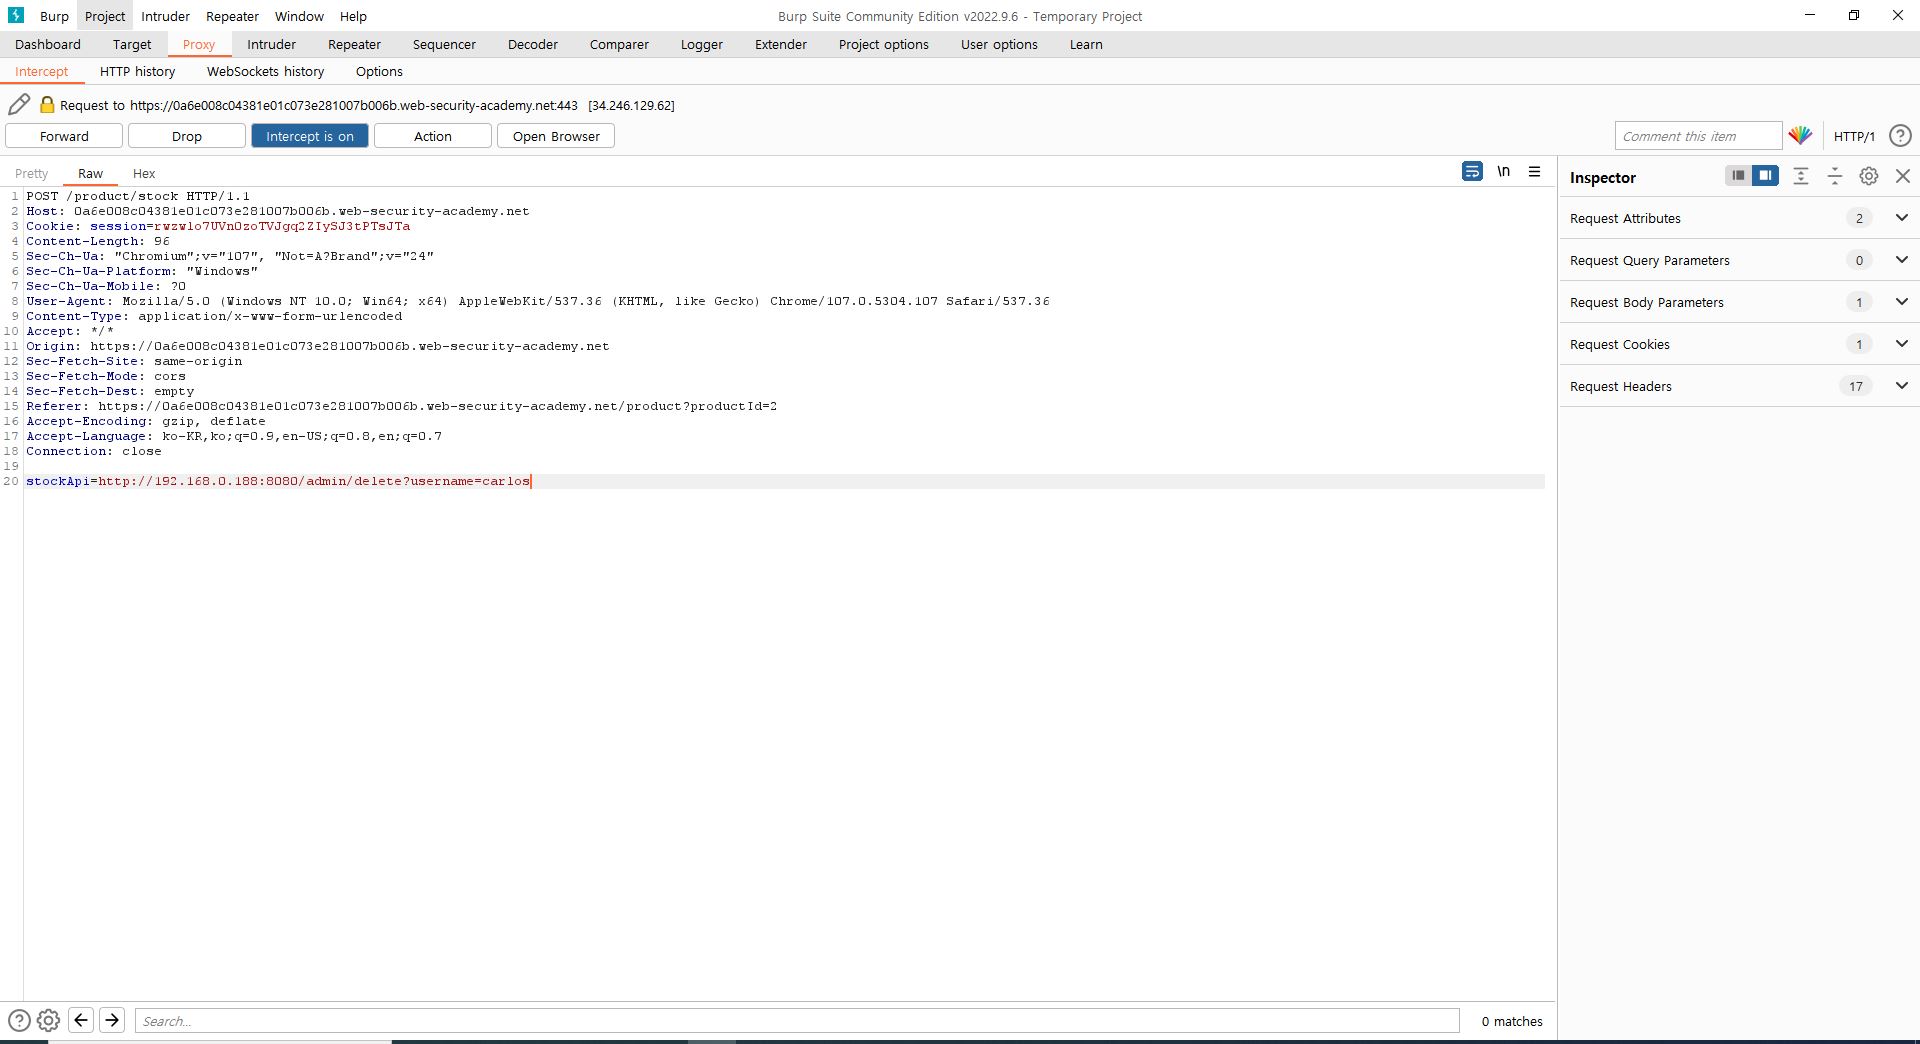Turn off Intercept is on
Screen dimensions: 1920x1044
(x=310, y=136)
